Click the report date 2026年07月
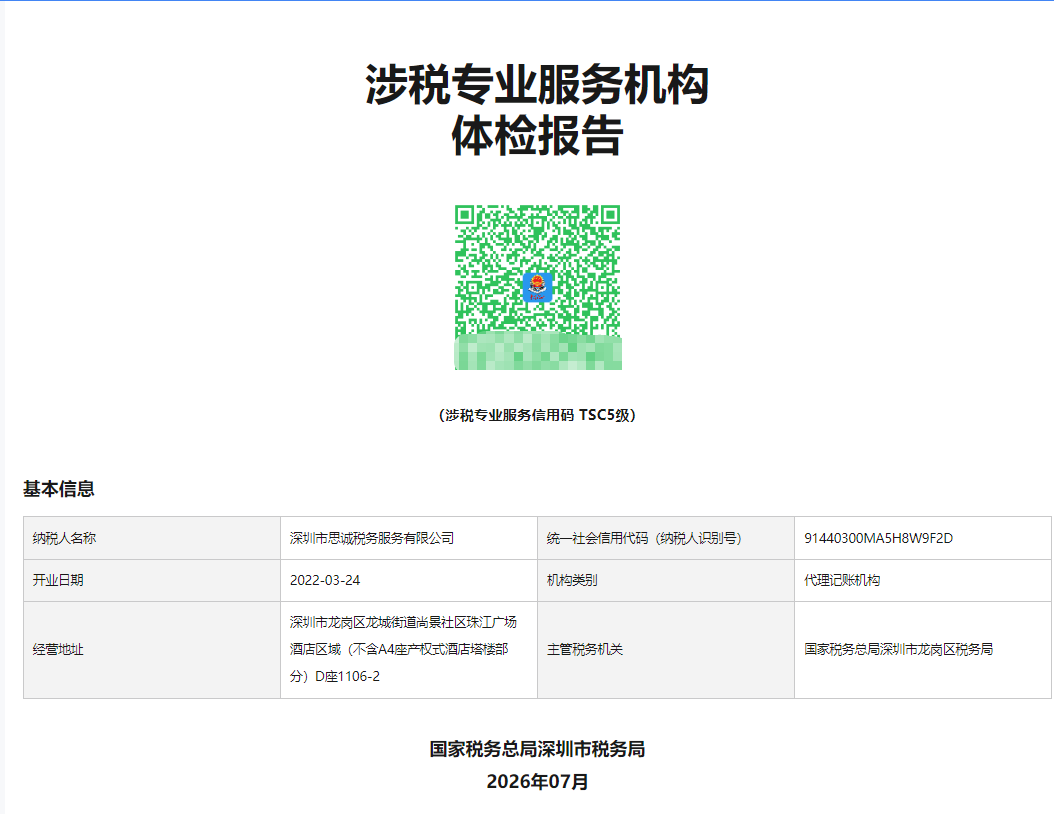 coord(537,781)
